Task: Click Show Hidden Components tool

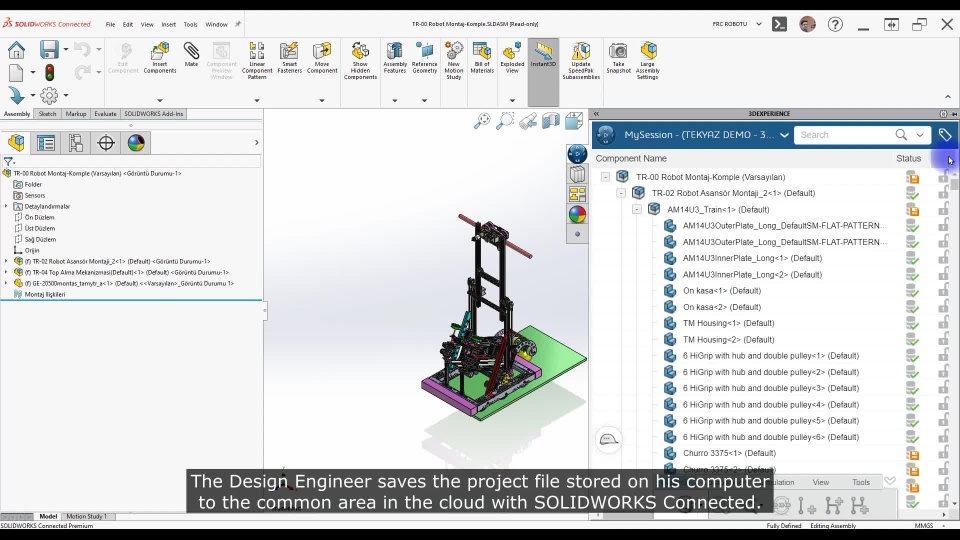Action: [x=360, y=61]
